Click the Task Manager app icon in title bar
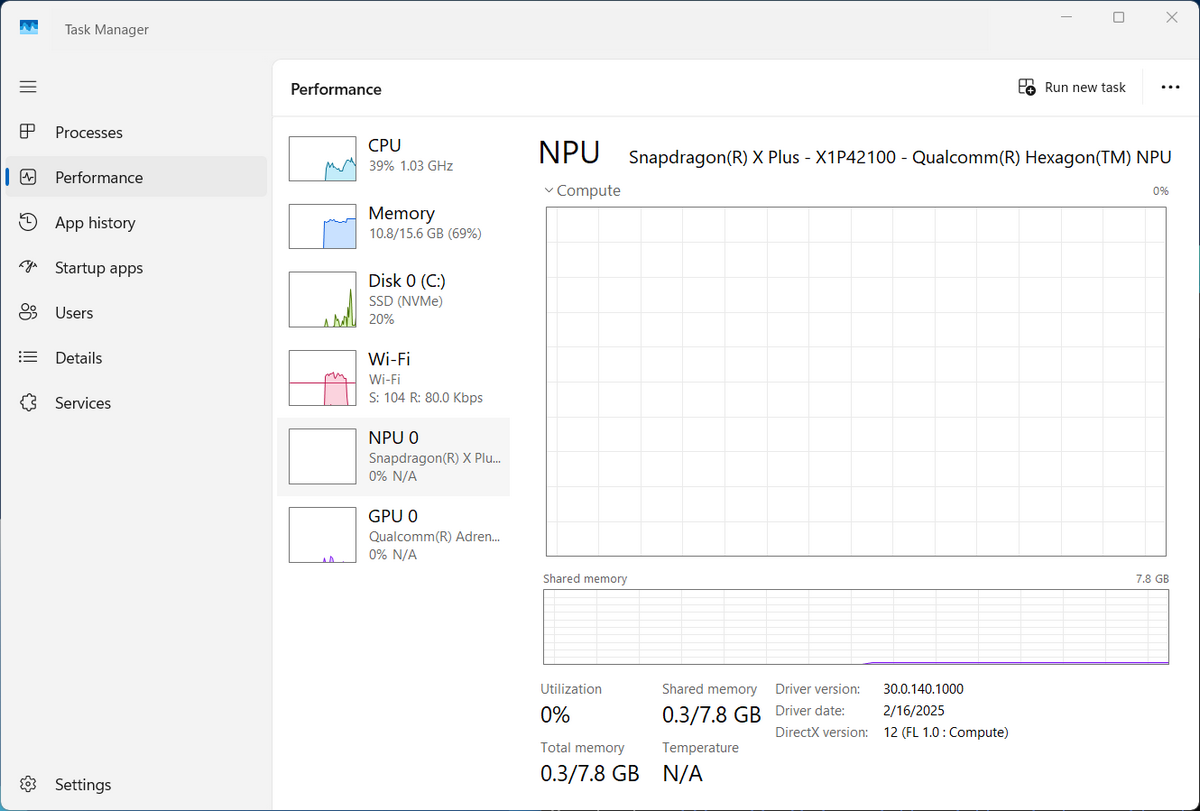The width and height of the screenshot is (1200, 811). coord(29,29)
